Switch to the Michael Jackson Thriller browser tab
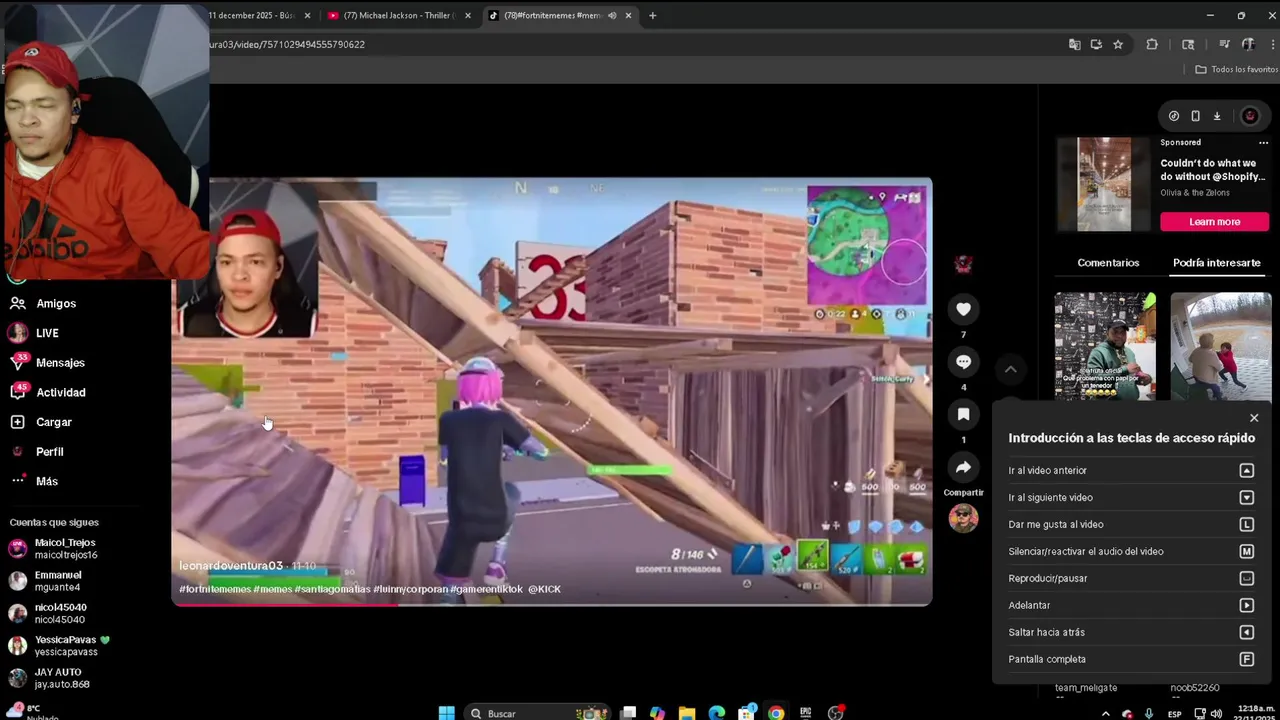The width and height of the screenshot is (1280, 720). click(398, 15)
